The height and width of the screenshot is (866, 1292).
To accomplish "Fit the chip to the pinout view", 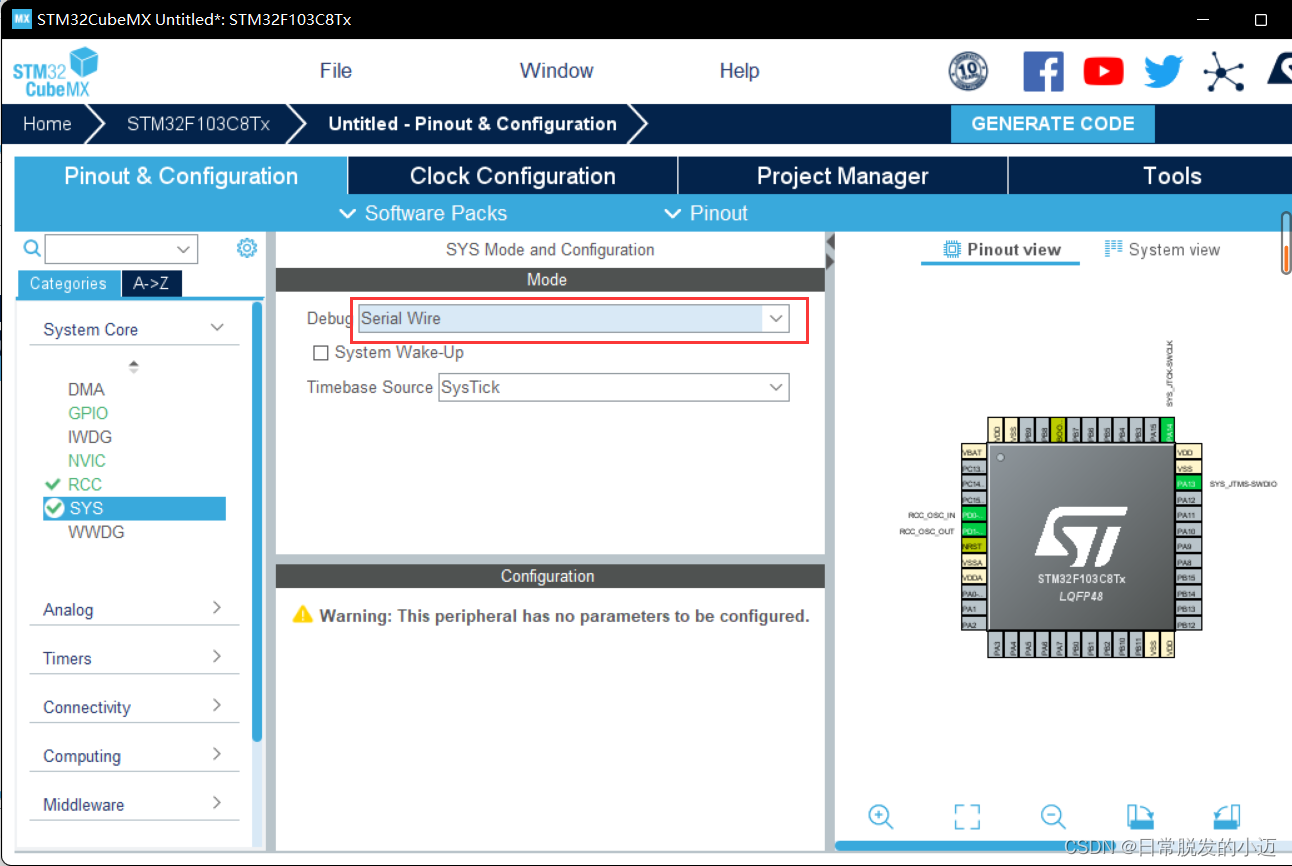I will point(967,816).
